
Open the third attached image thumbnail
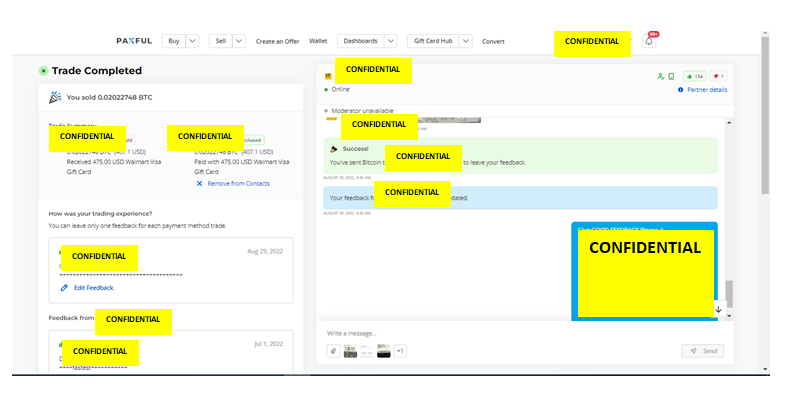384,351
